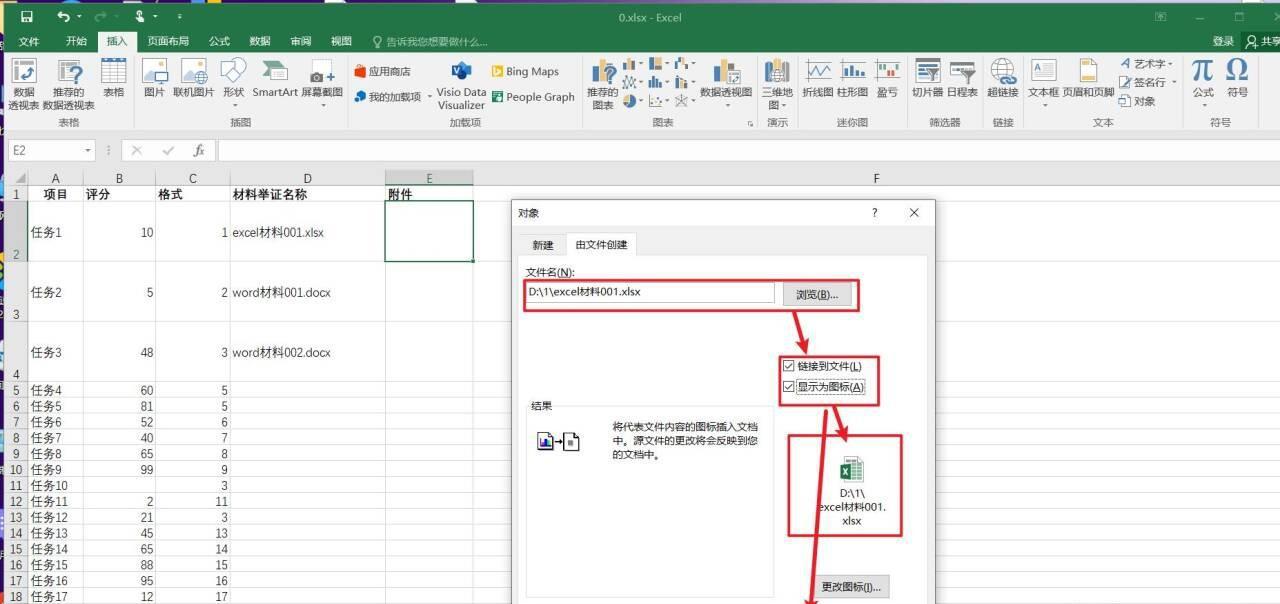This screenshot has height=604, width=1280.
Task: Insert a Bing Maps add-in
Action: (x=525, y=71)
